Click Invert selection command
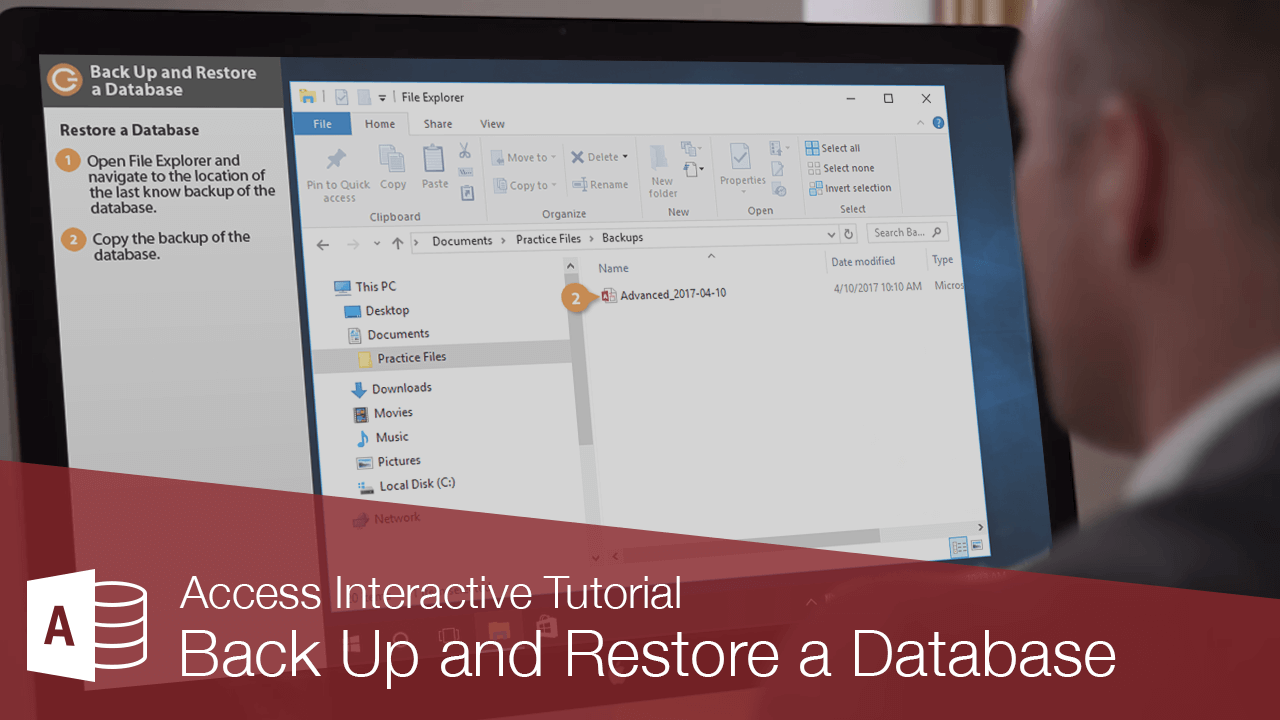 pyautogui.click(x=850, y=188)
